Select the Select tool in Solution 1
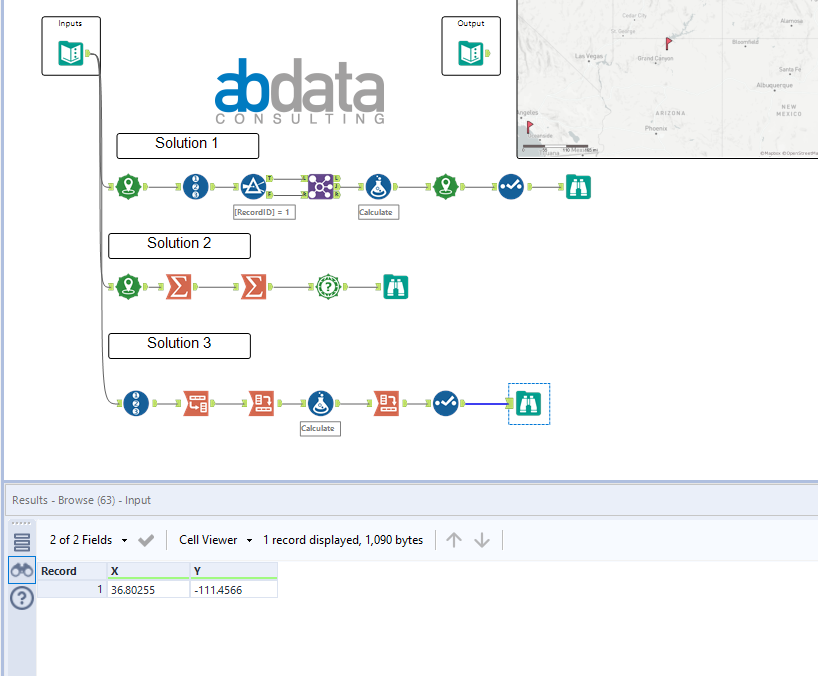Viewport: 818px width, 676px height. (511, 187)
